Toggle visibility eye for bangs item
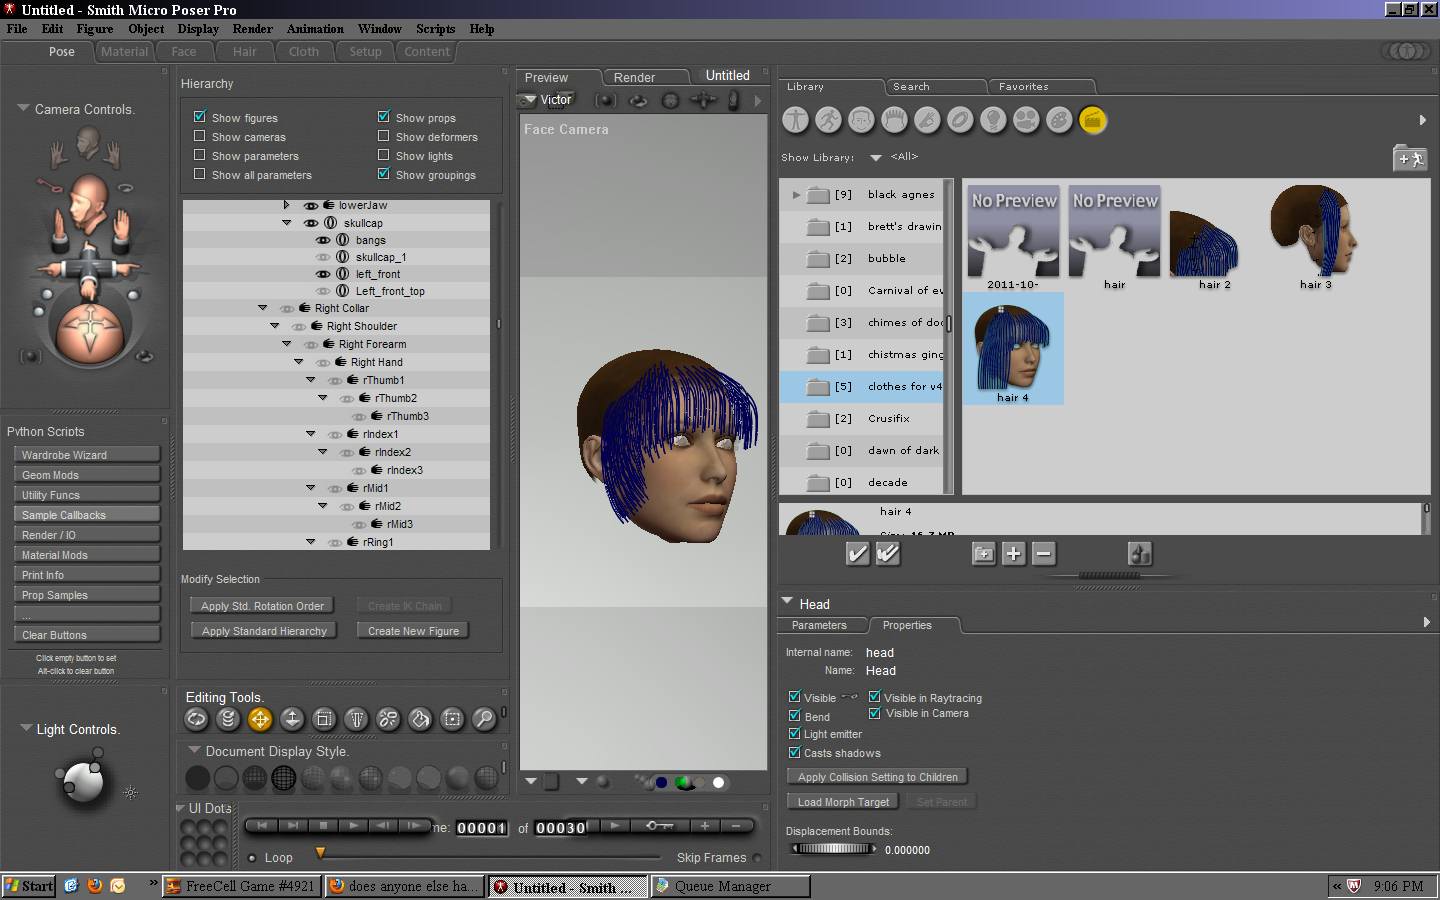Image resolution: width=1440 pixels, height=900 pixels. (x=323, y=240)
